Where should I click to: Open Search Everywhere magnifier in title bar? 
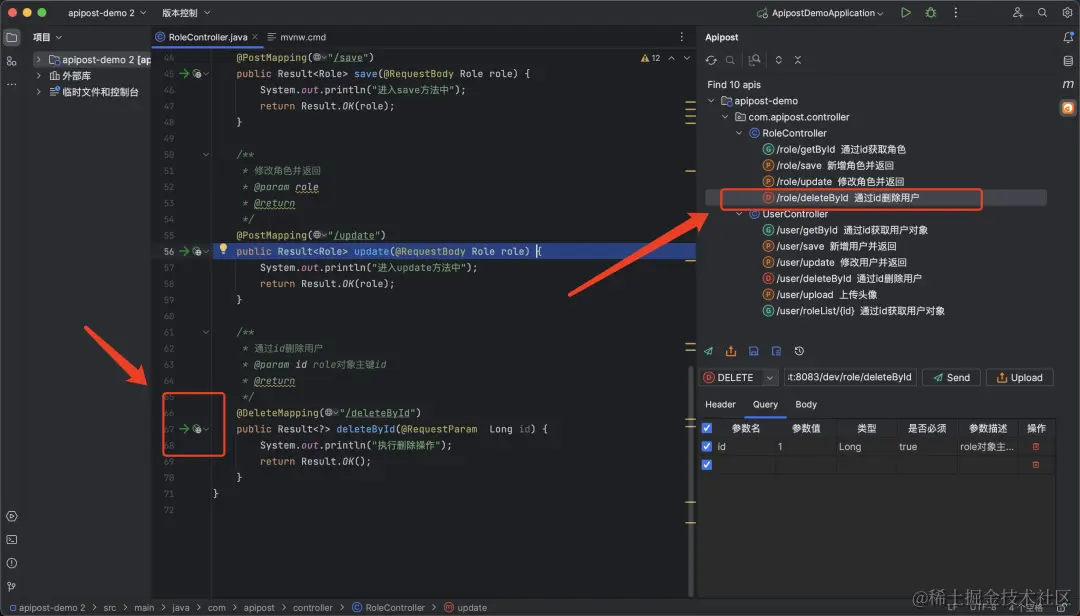click(1042, 12)
